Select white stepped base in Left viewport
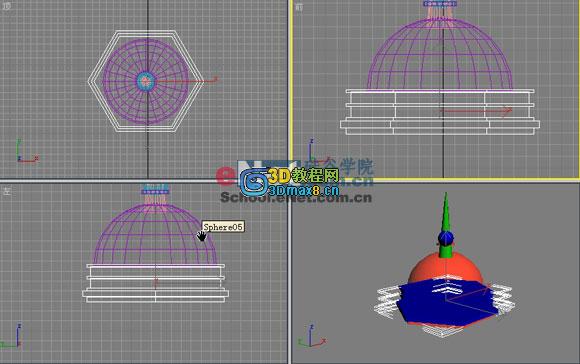580x364 pixels. (155, 283)
